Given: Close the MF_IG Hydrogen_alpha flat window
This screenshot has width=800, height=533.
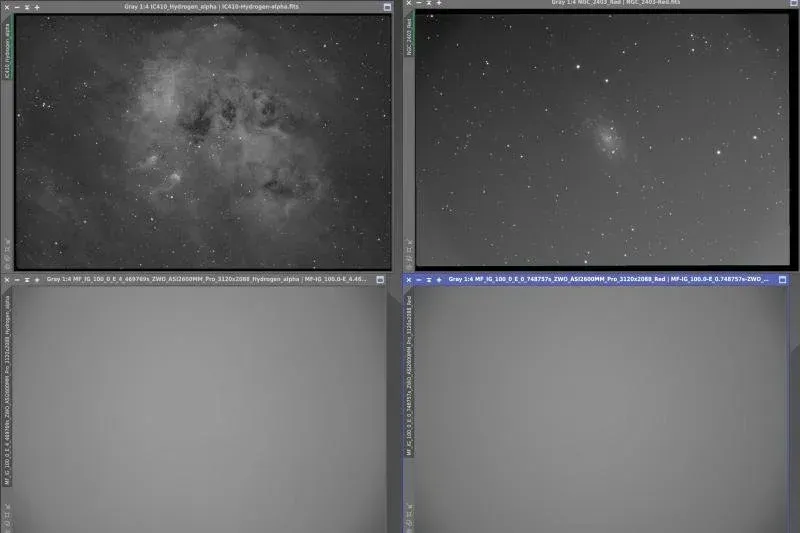Looking at the screenshot, I should 7,280.
